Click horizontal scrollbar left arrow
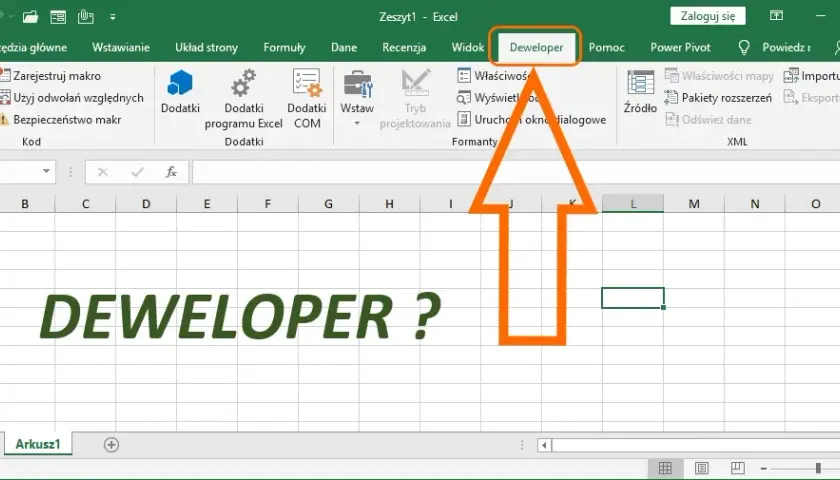The image size is (840, 480). pyautogui.click(x=544, y=445)
